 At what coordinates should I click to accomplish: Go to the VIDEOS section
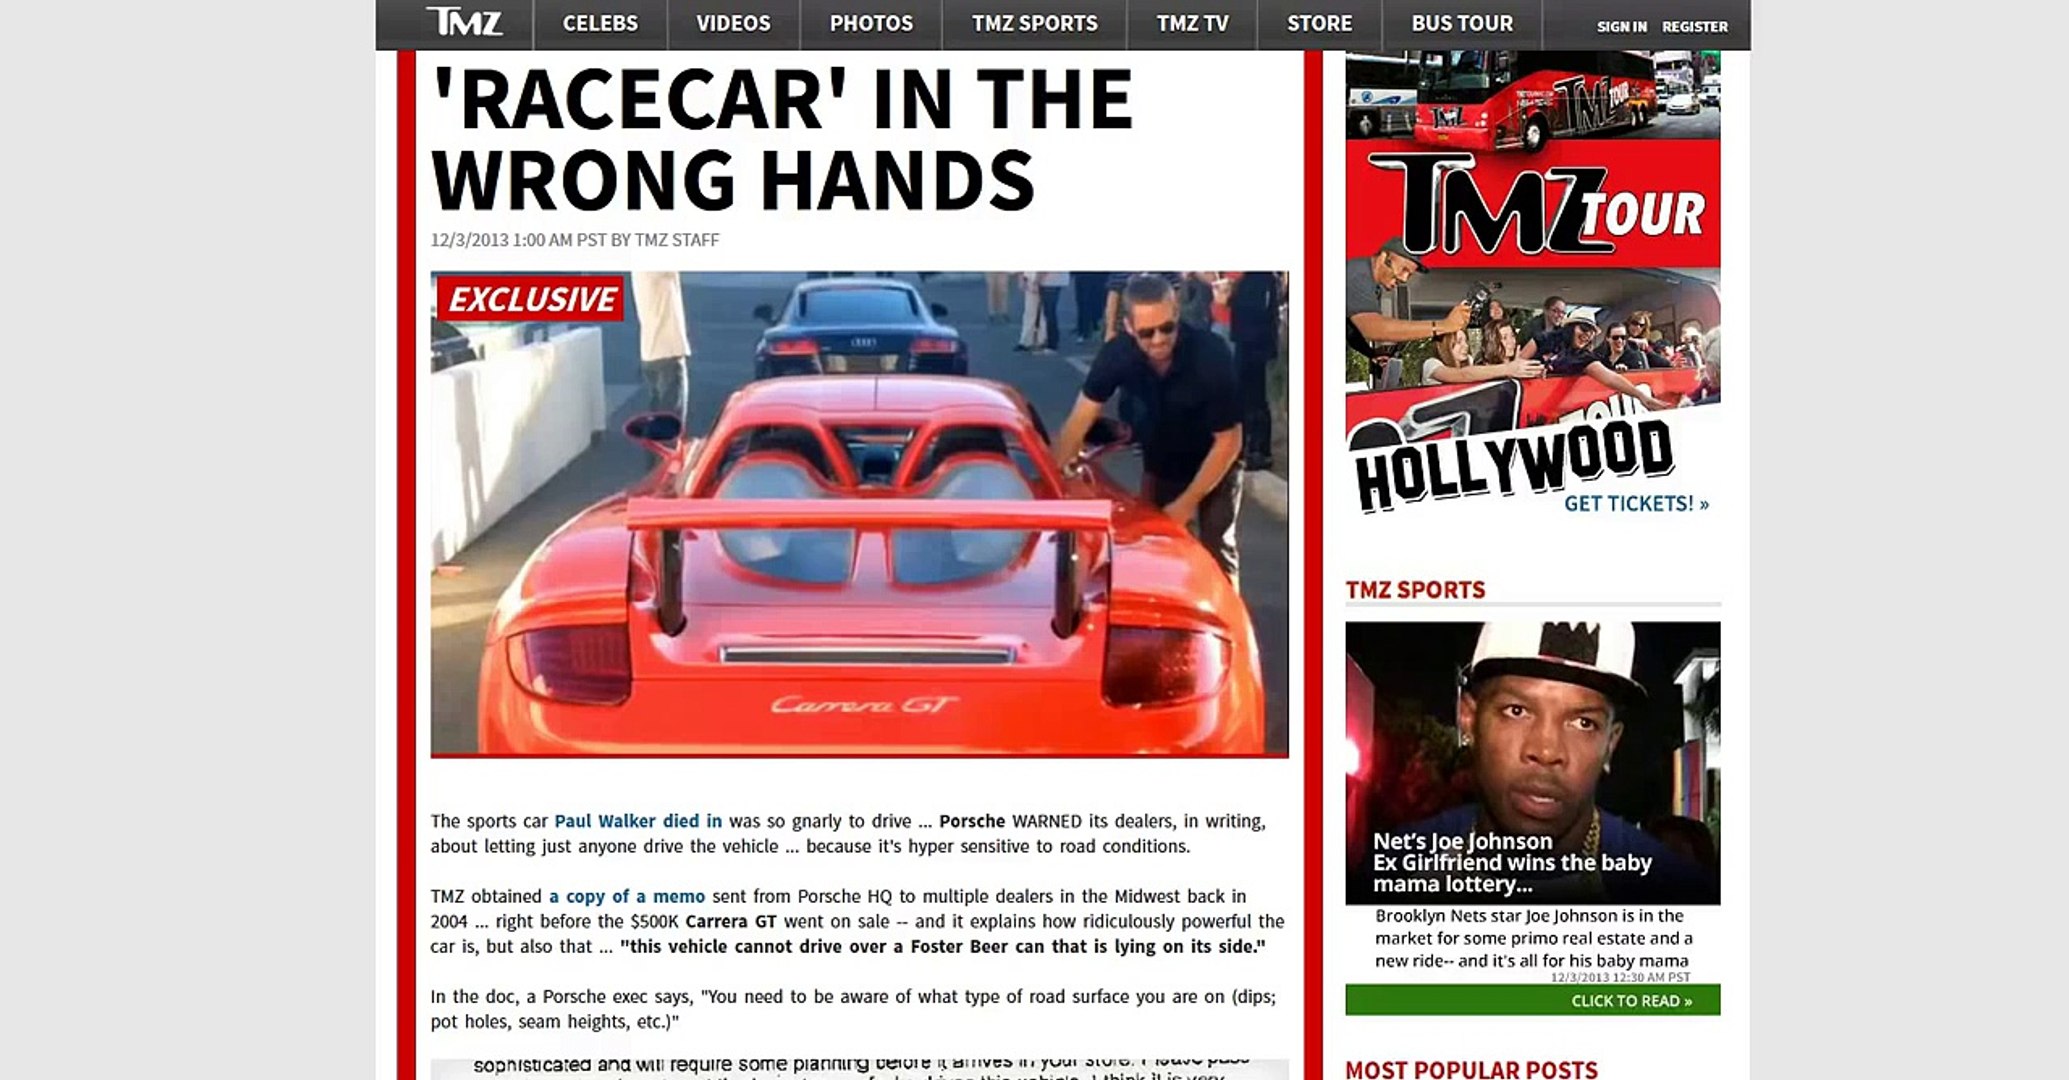pyautogui.click(x=733, y=23)
